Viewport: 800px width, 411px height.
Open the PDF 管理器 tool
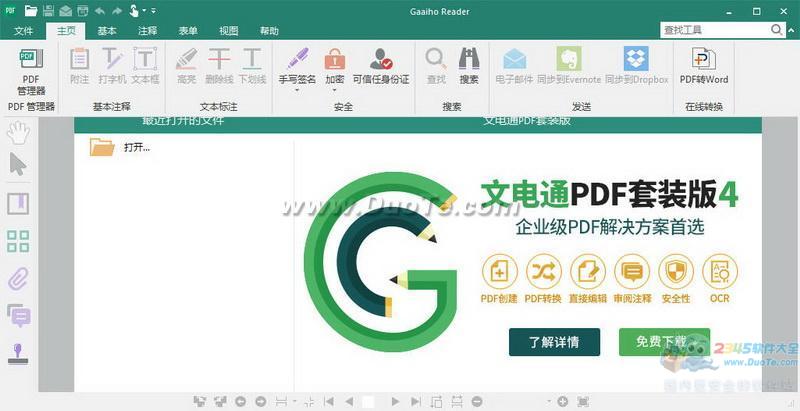(x=31, y=71)
